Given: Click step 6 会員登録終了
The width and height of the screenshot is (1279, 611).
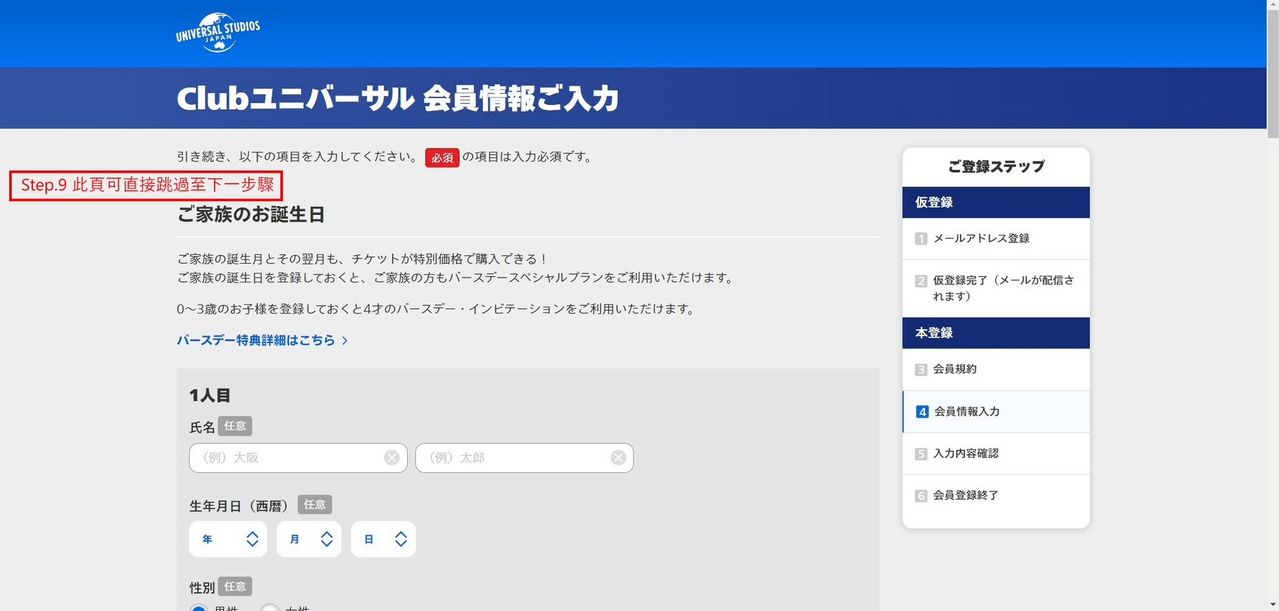Looking at the screenshot, I should 995,496.
